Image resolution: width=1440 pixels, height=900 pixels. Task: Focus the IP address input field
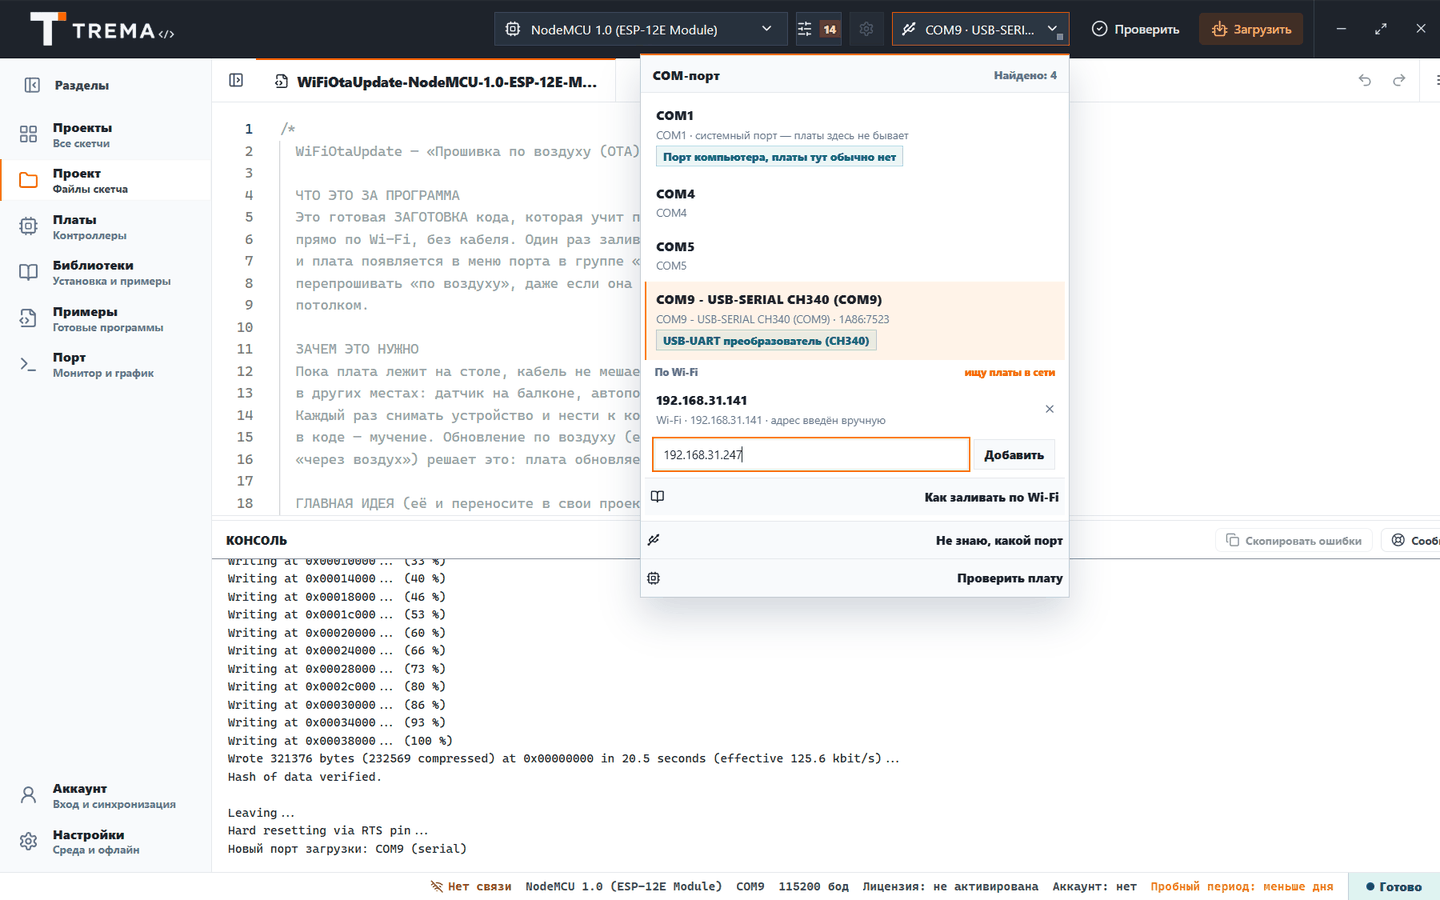coord(811,455)
